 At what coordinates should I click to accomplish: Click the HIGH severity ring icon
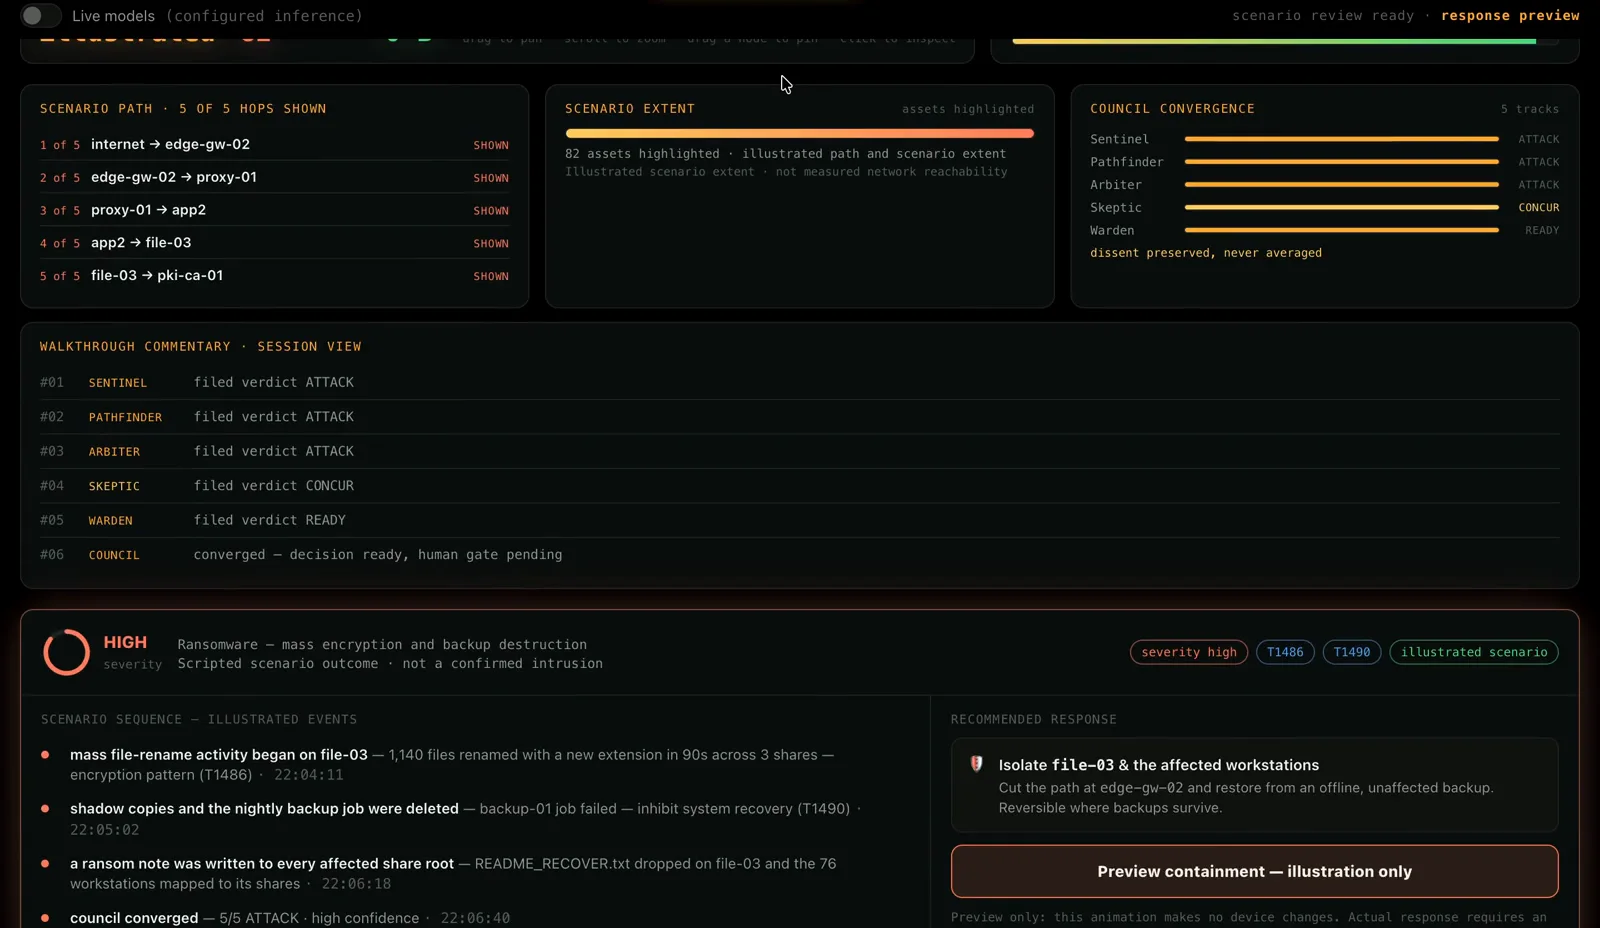pyautogui.click(x=66, y=652)
